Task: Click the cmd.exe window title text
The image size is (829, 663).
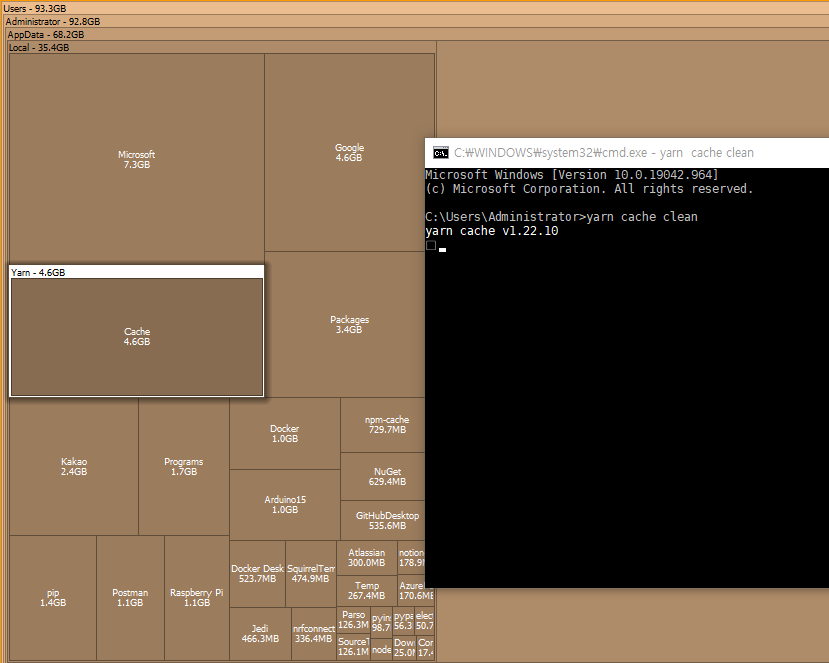Action: (604, 153)
